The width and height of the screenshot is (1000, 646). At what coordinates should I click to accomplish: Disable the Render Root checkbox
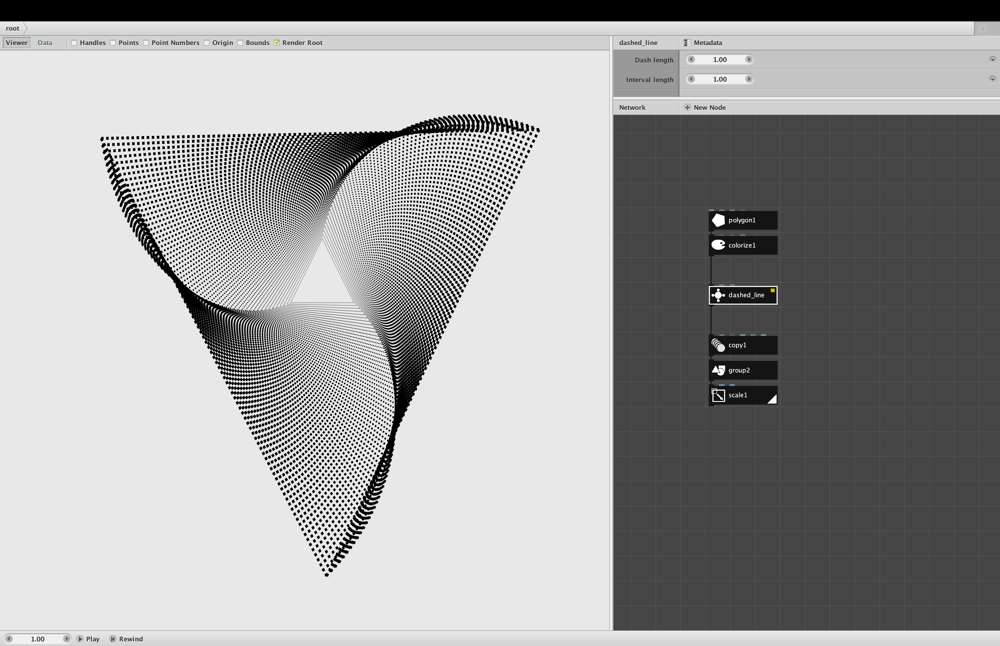coord(277,43)
